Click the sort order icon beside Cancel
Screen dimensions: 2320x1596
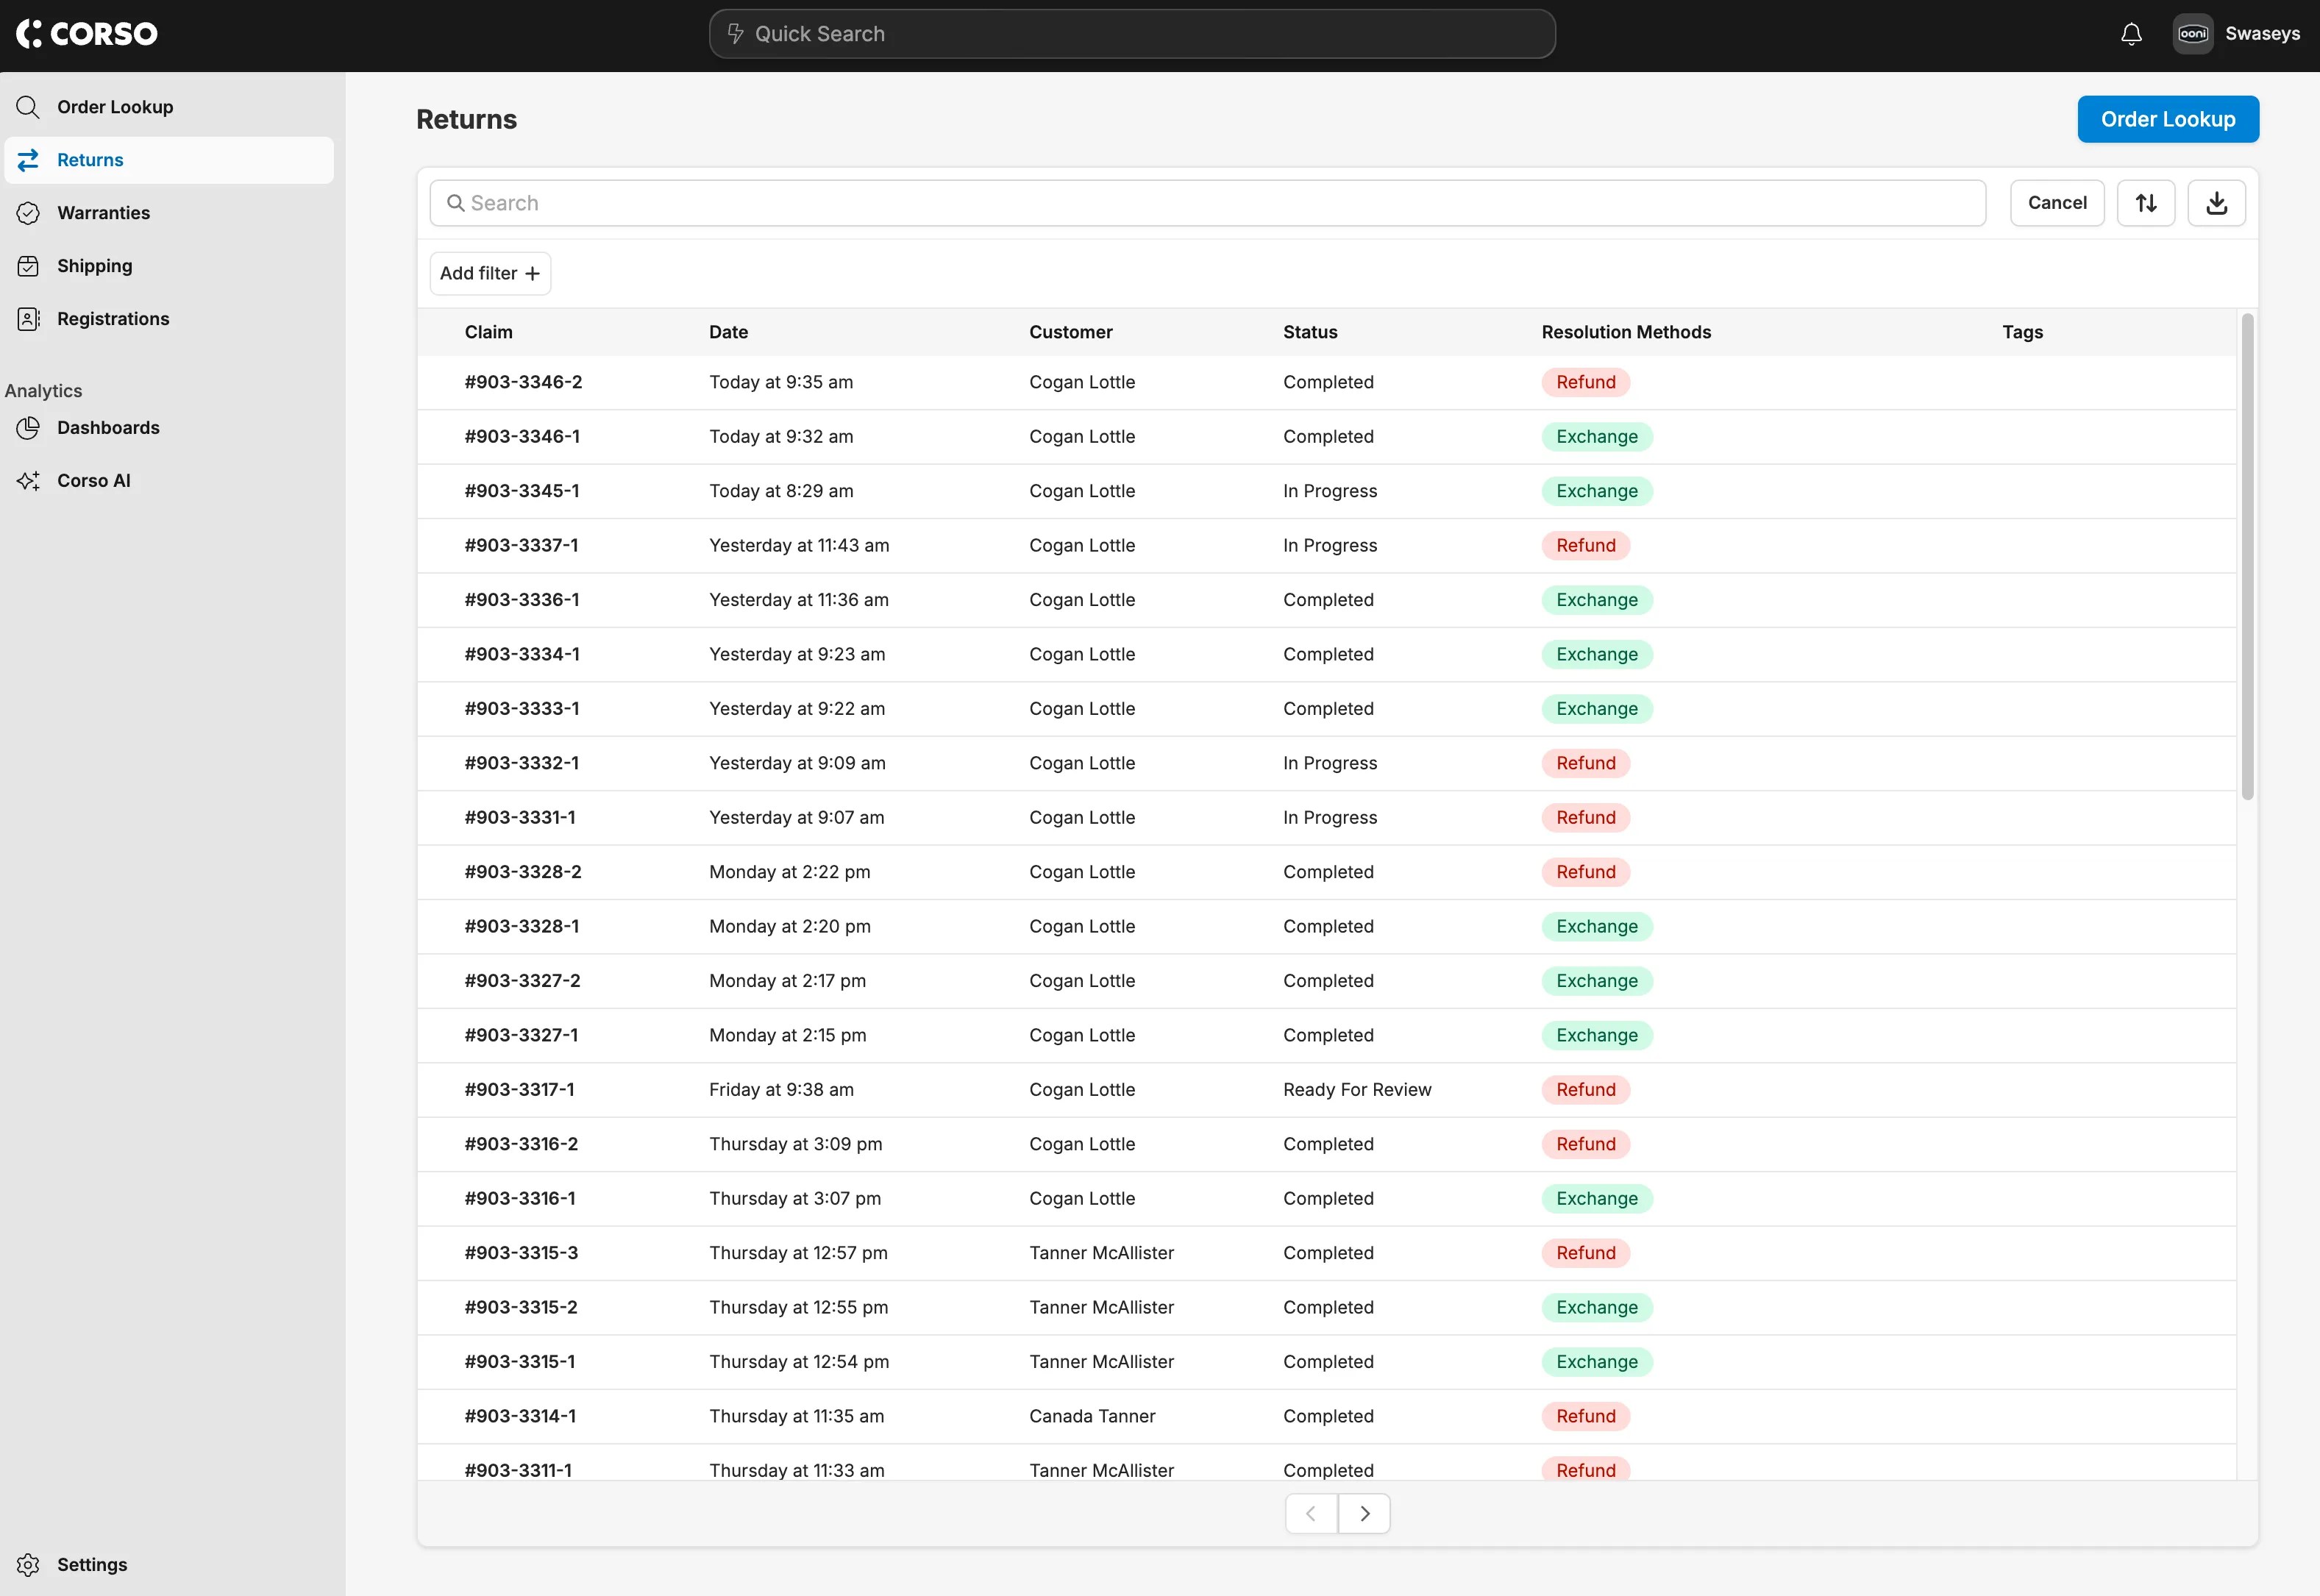[2146, 202]
